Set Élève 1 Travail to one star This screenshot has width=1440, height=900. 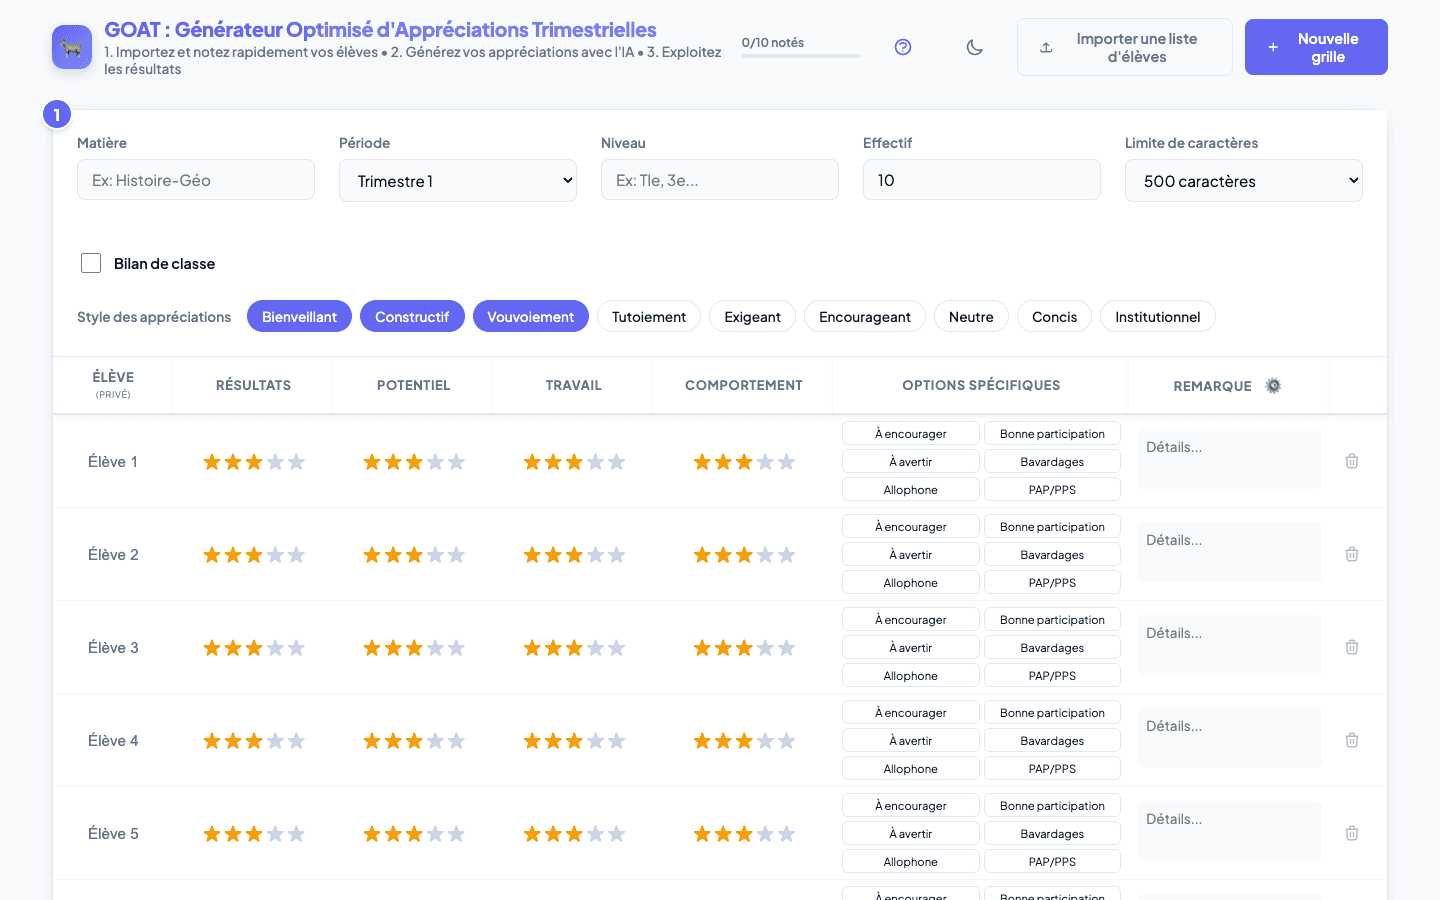point(532,462)
